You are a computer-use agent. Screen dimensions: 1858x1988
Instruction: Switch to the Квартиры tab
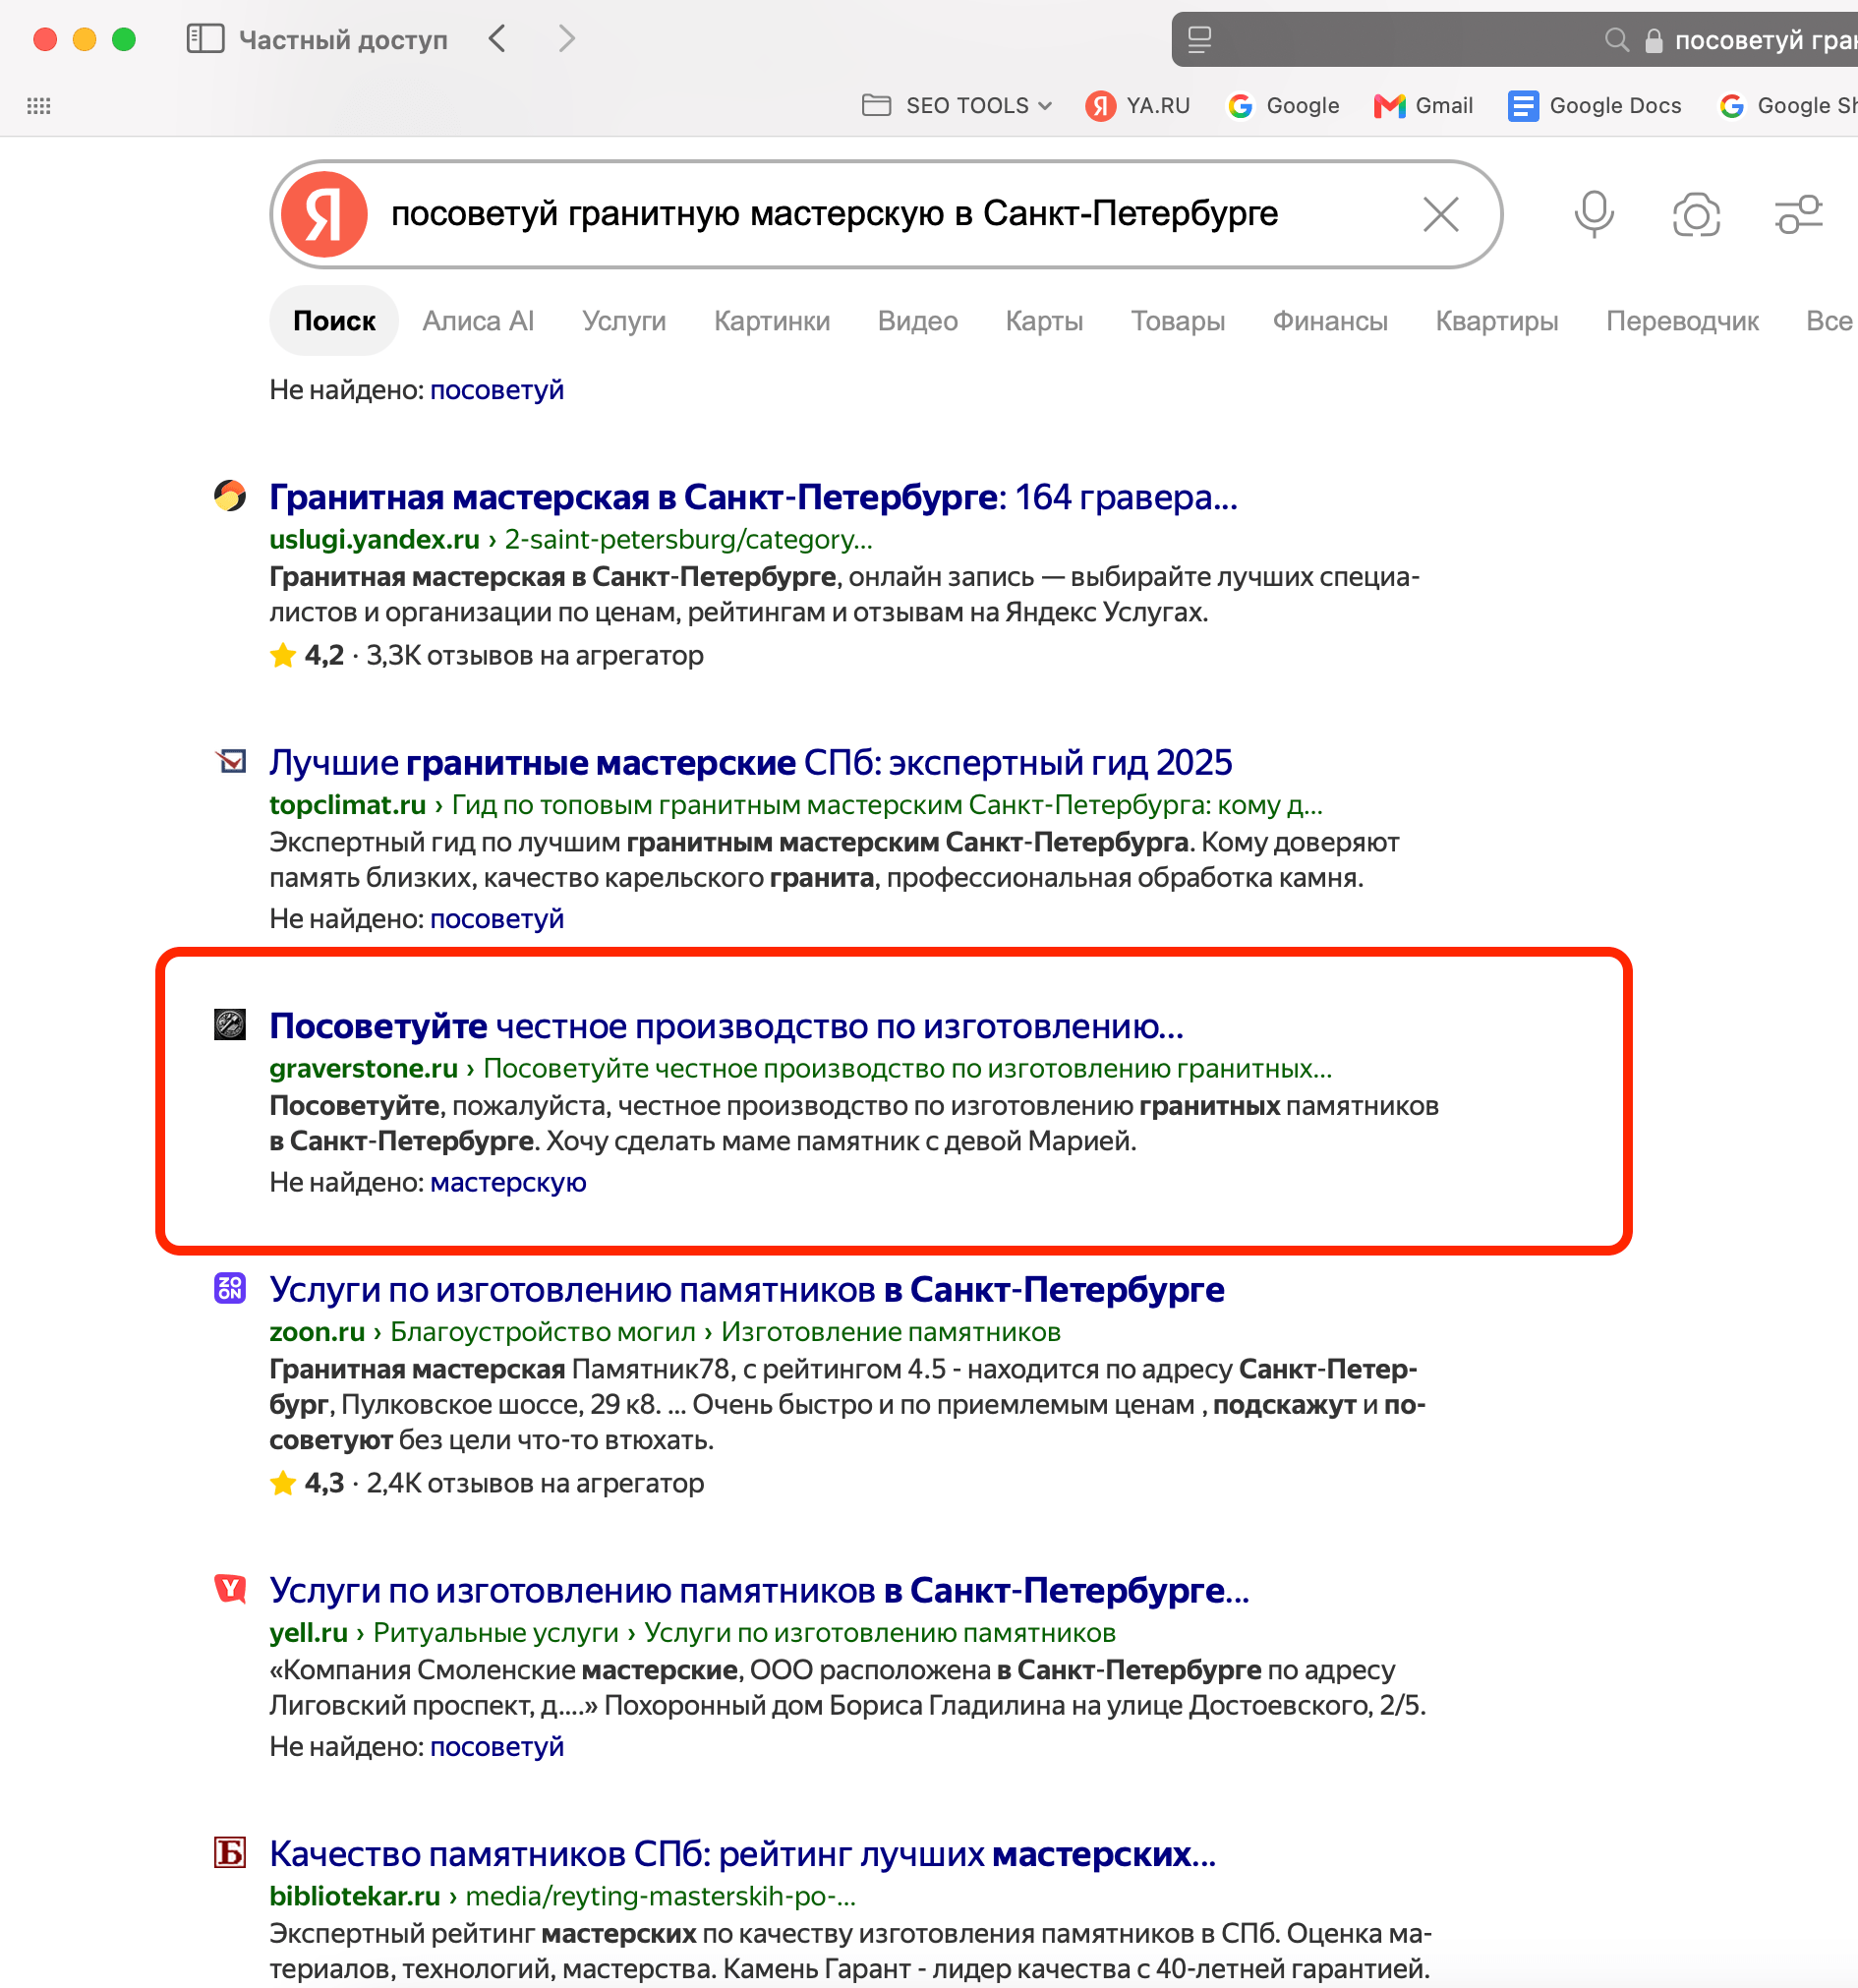(1497, 321)
